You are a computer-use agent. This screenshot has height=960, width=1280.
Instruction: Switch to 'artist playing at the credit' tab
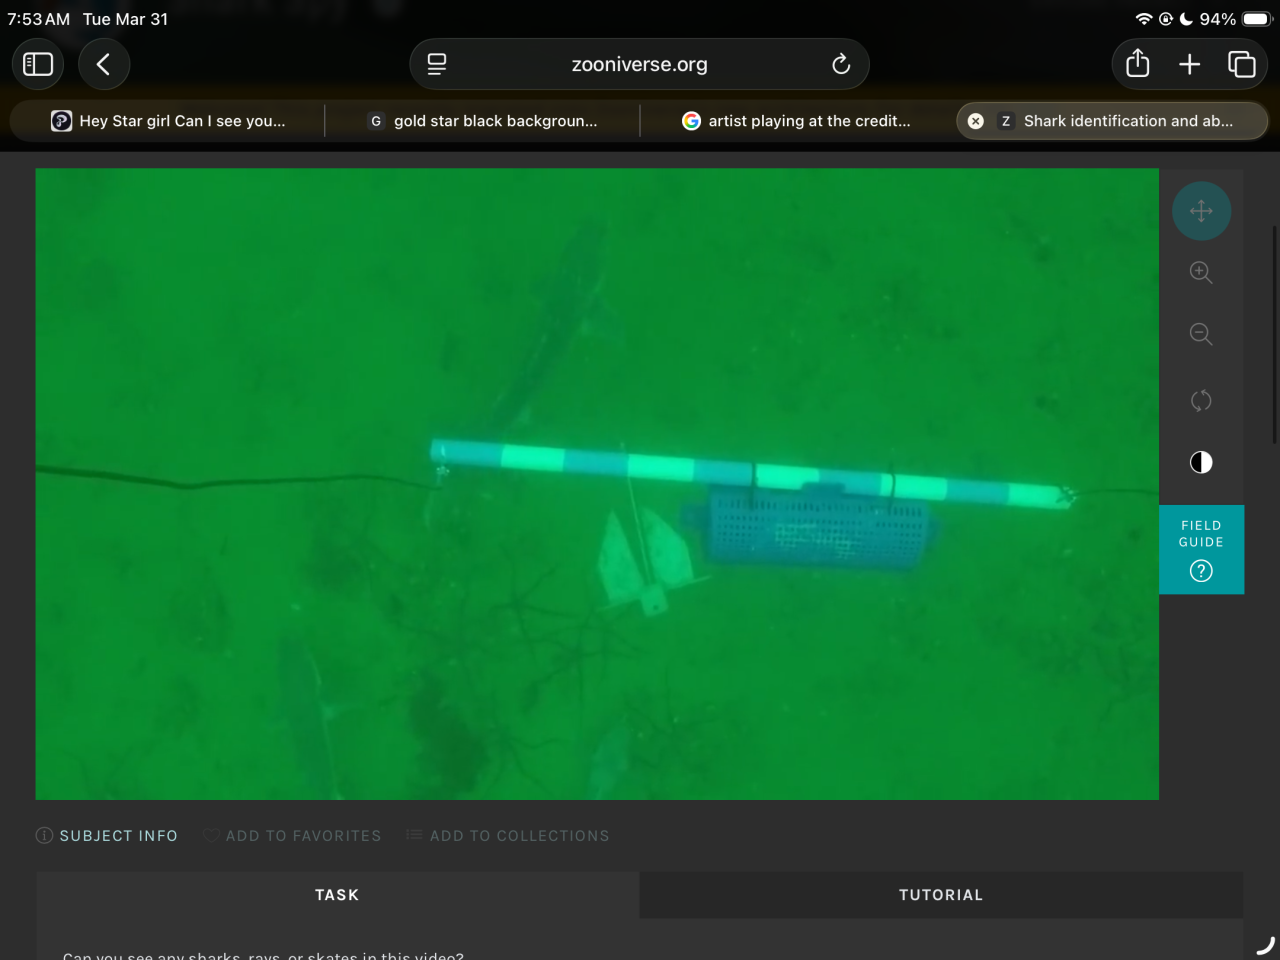pos(797,121)
